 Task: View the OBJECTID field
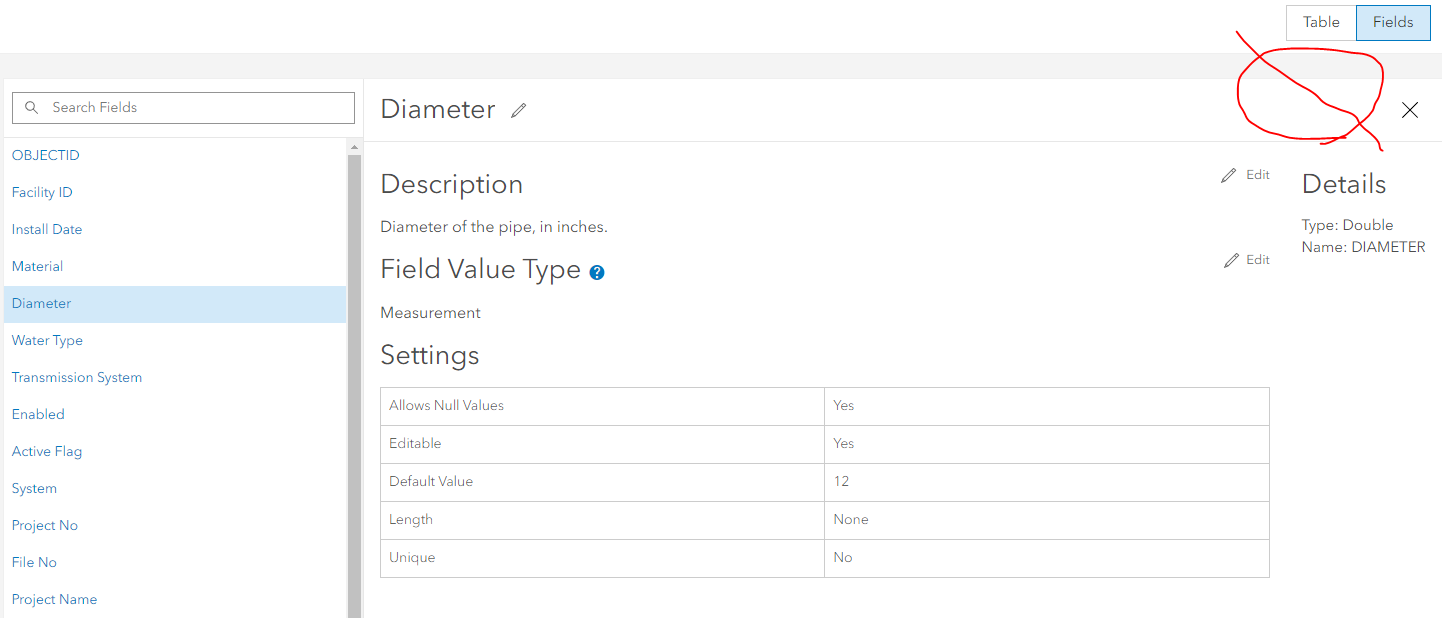(x=45, y=155)
